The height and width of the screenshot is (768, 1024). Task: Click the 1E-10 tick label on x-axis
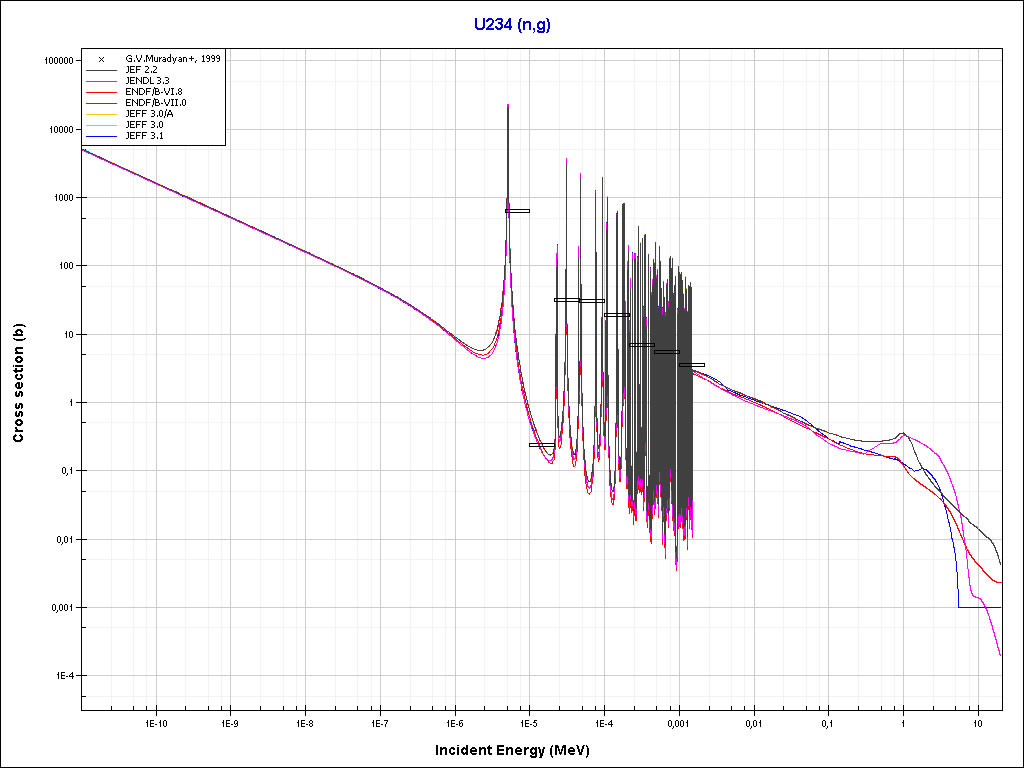tap(154, 722)
